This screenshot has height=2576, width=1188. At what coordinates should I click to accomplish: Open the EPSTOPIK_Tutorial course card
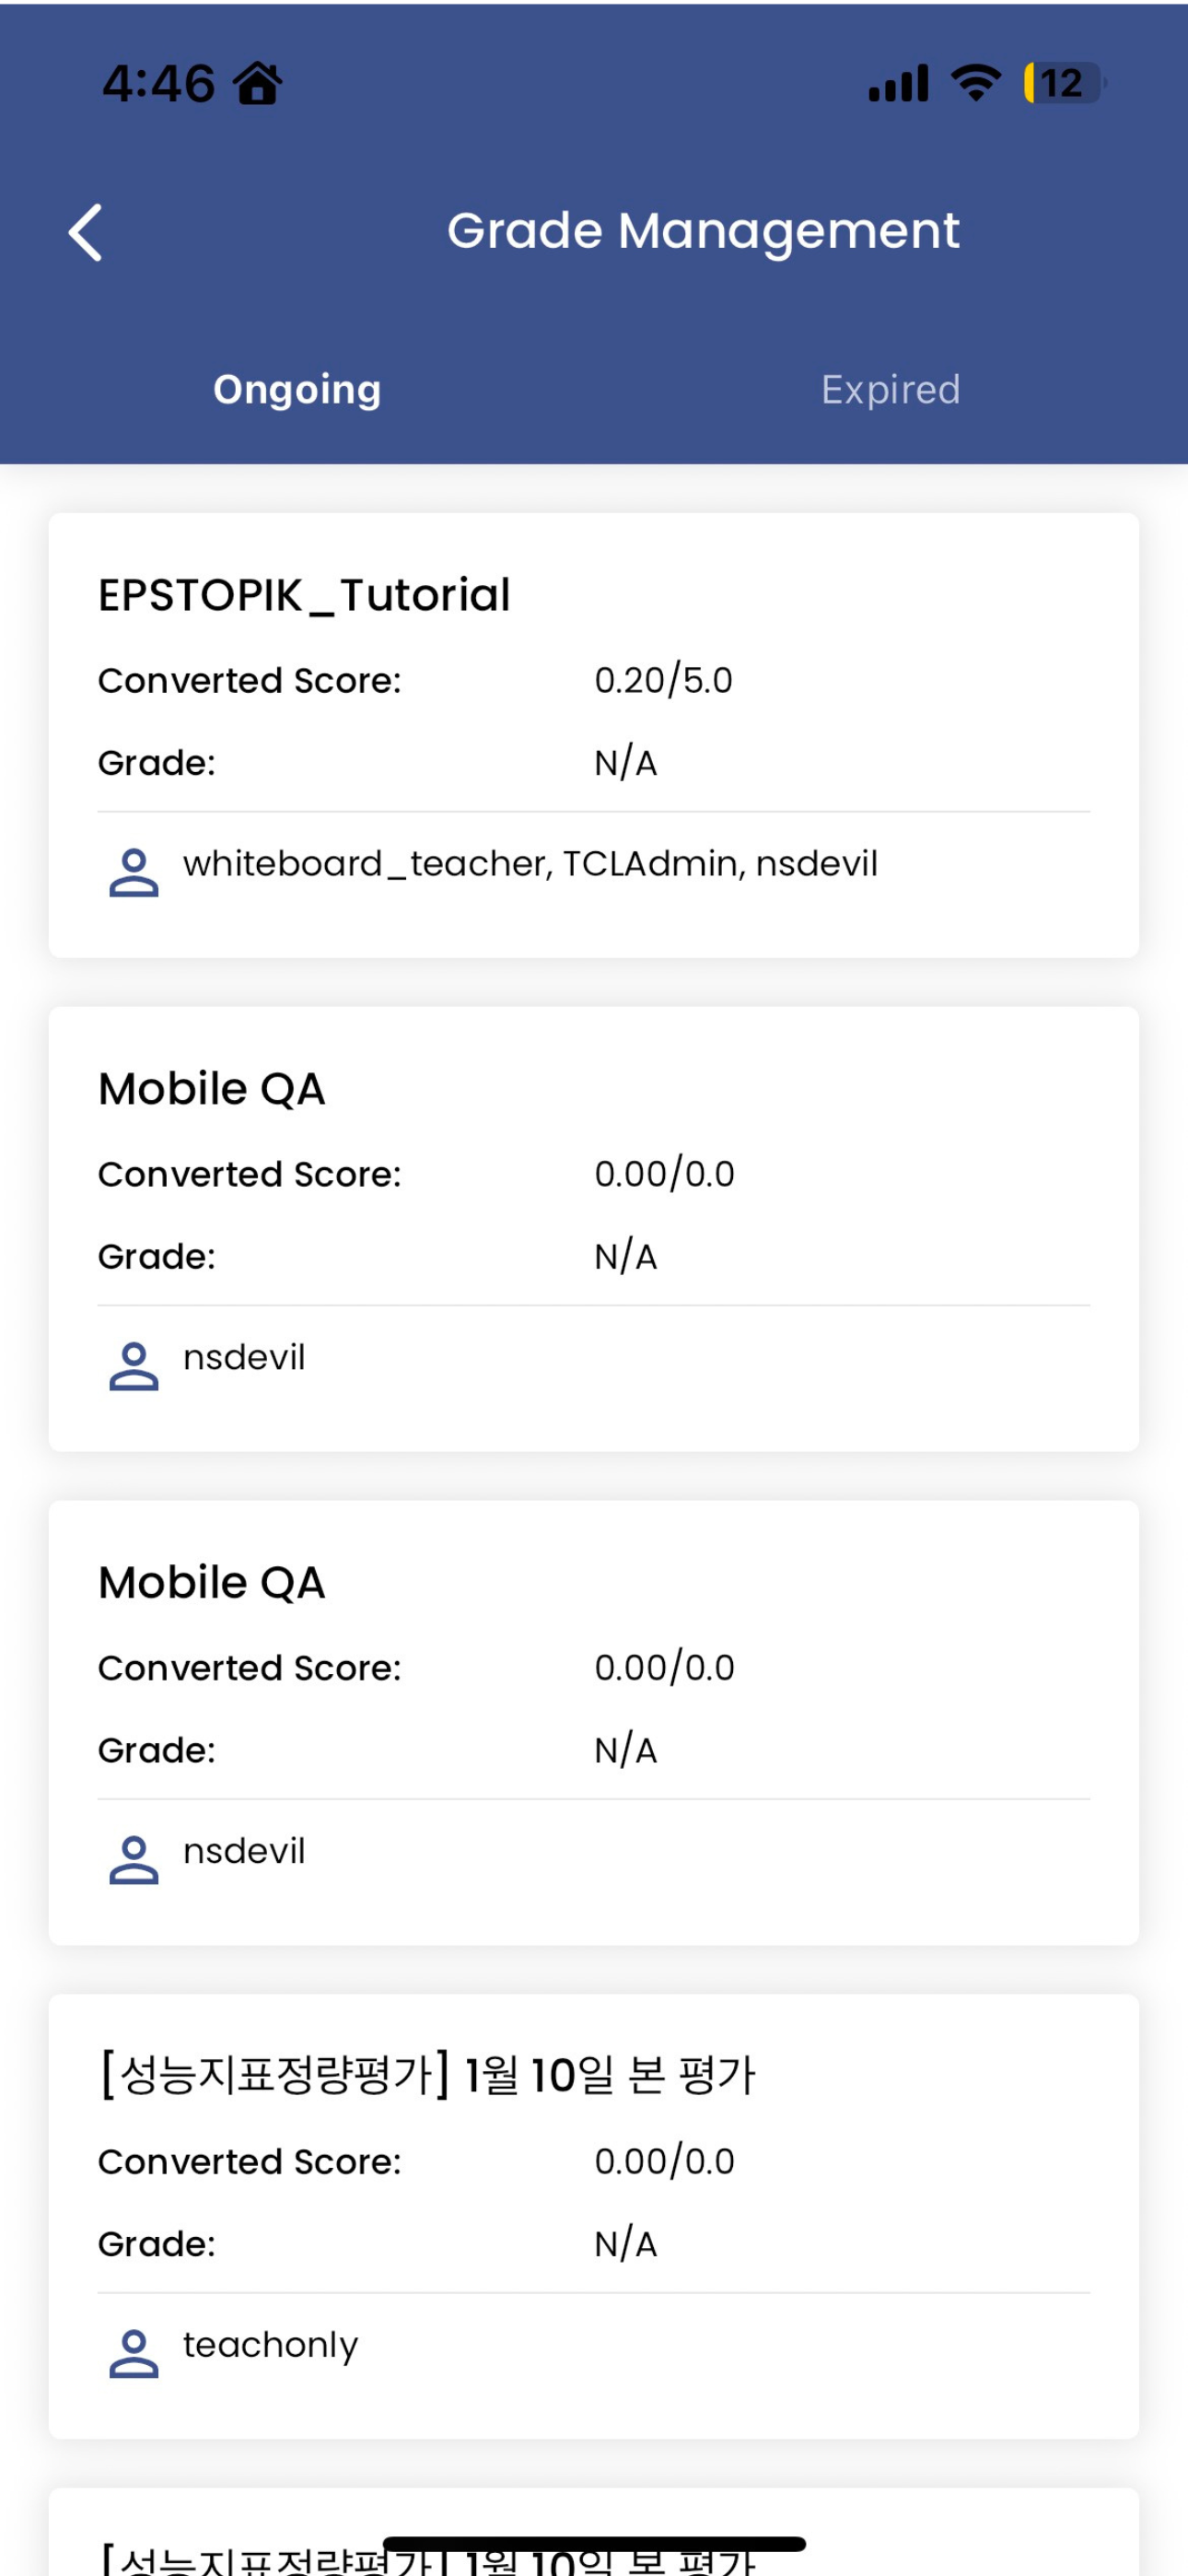point(594,735)
